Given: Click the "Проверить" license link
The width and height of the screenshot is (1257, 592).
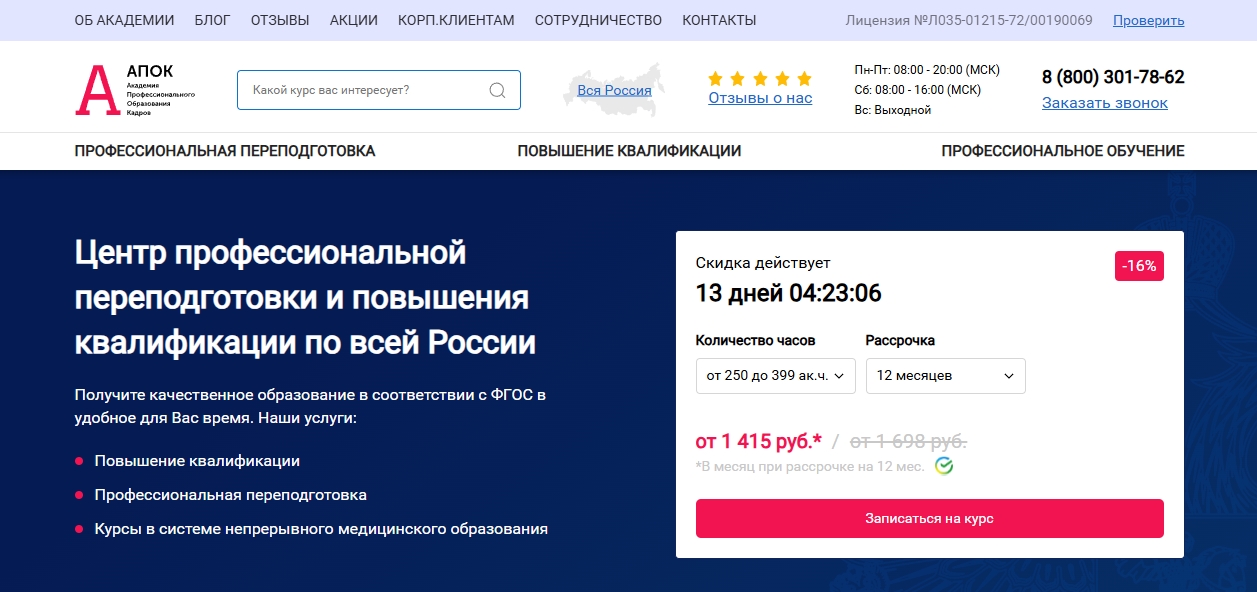Looking at the screenshot, I should 1148,20.
